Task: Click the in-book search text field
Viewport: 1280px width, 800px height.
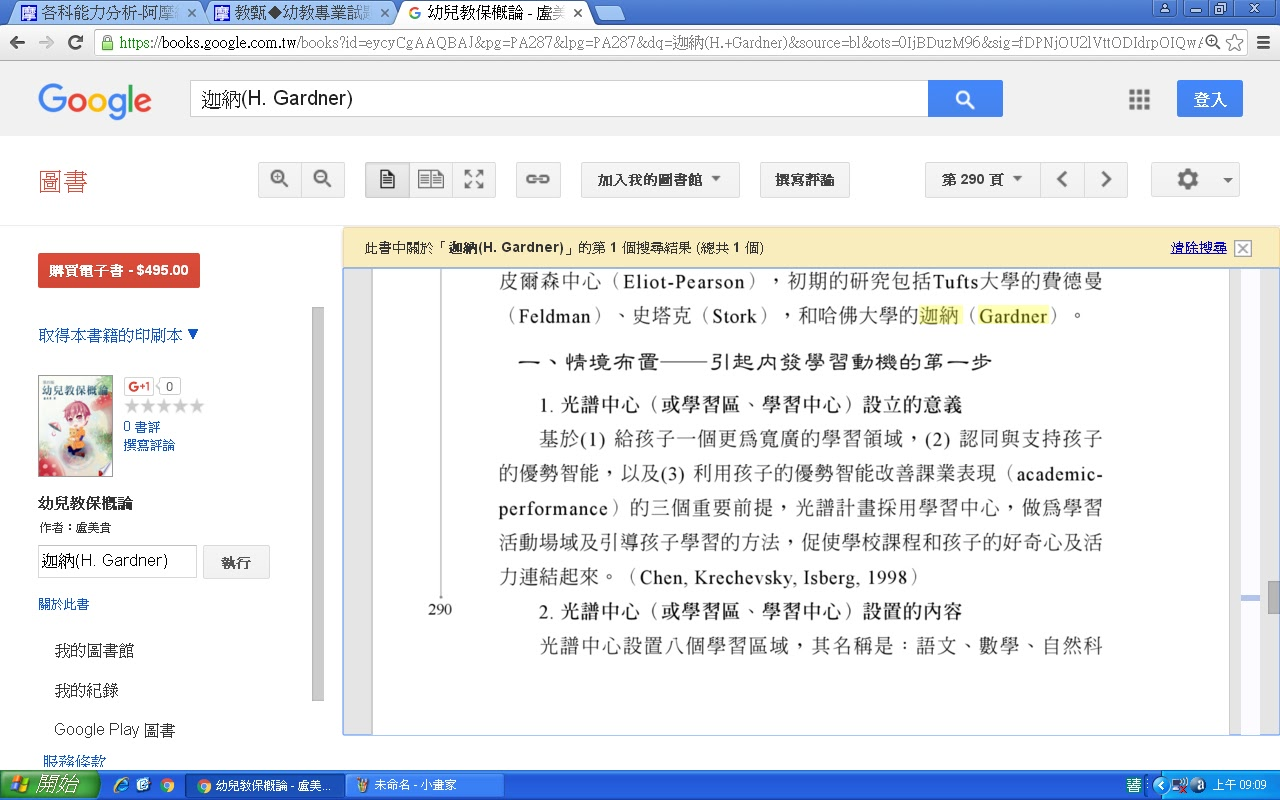Action: pos(117,561)
